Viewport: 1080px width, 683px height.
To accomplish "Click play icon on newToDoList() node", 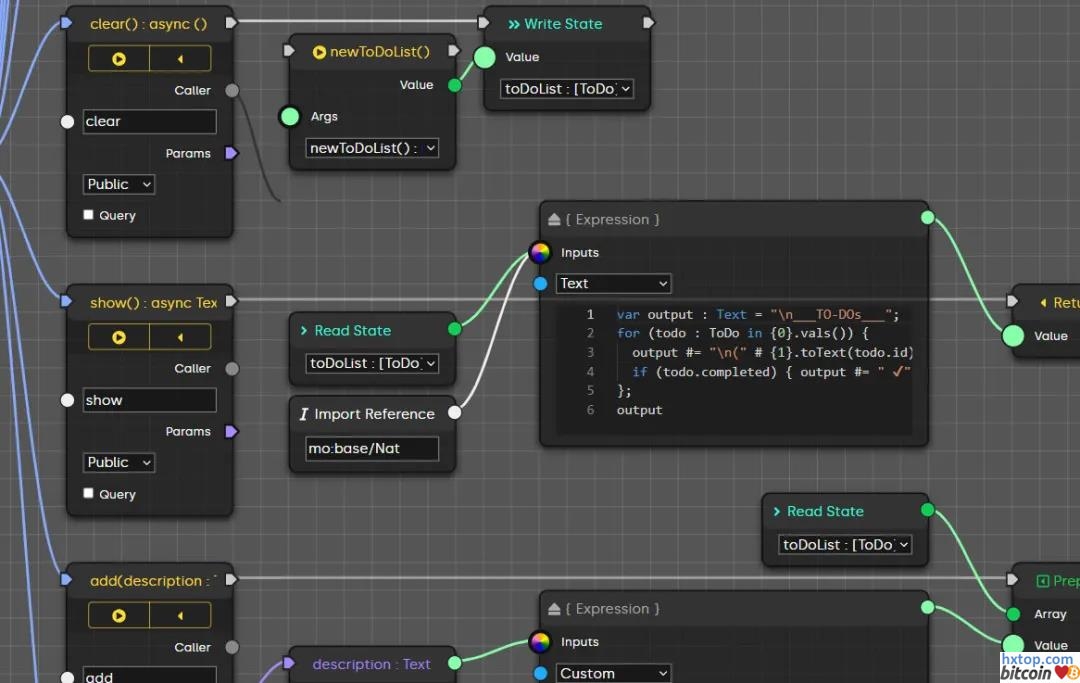I will (319, 52).
